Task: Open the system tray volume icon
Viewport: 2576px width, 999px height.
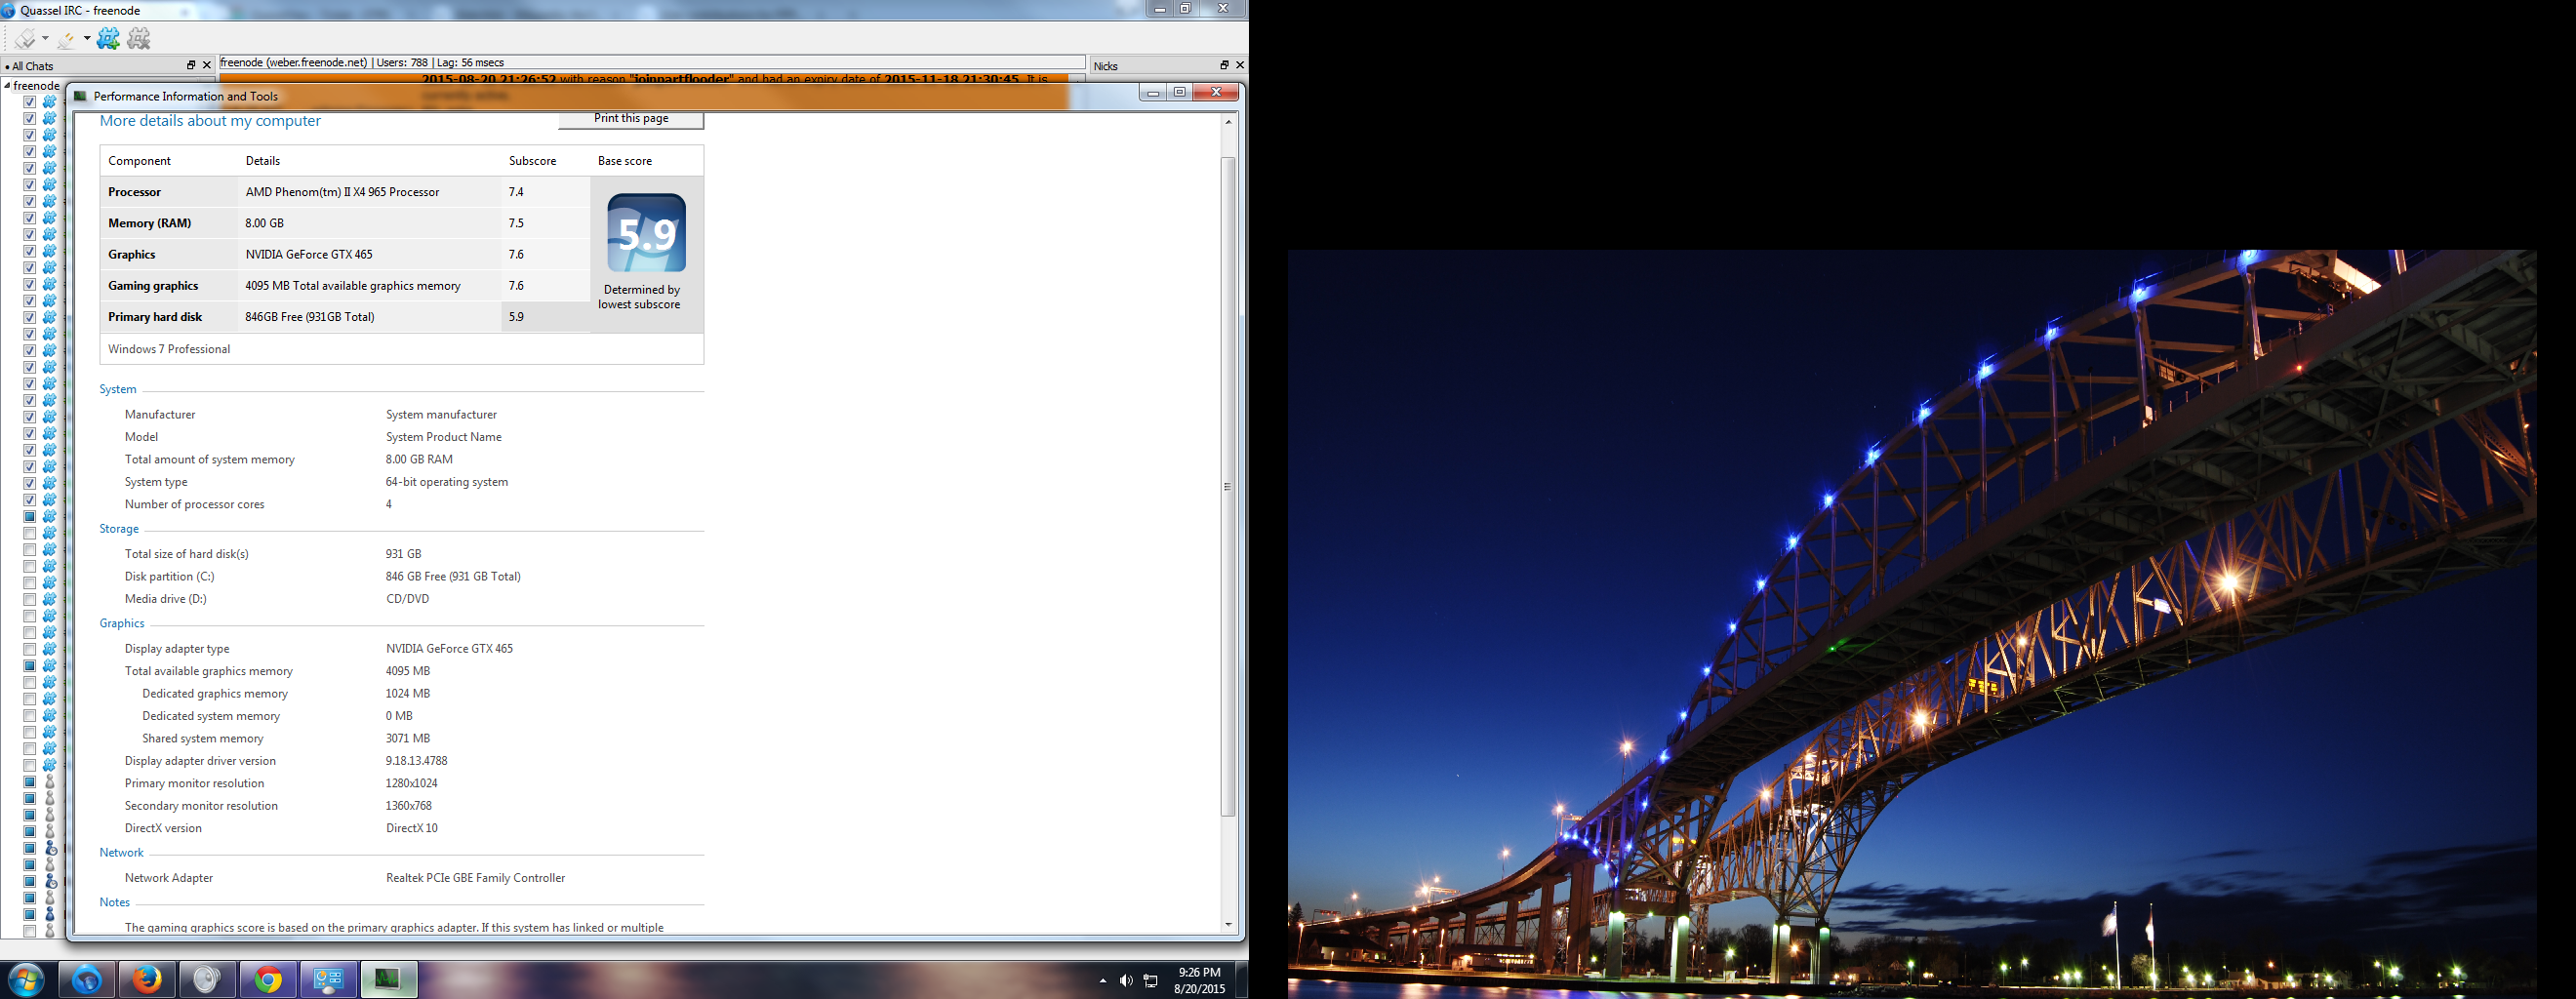Action: pos(1126,981)
